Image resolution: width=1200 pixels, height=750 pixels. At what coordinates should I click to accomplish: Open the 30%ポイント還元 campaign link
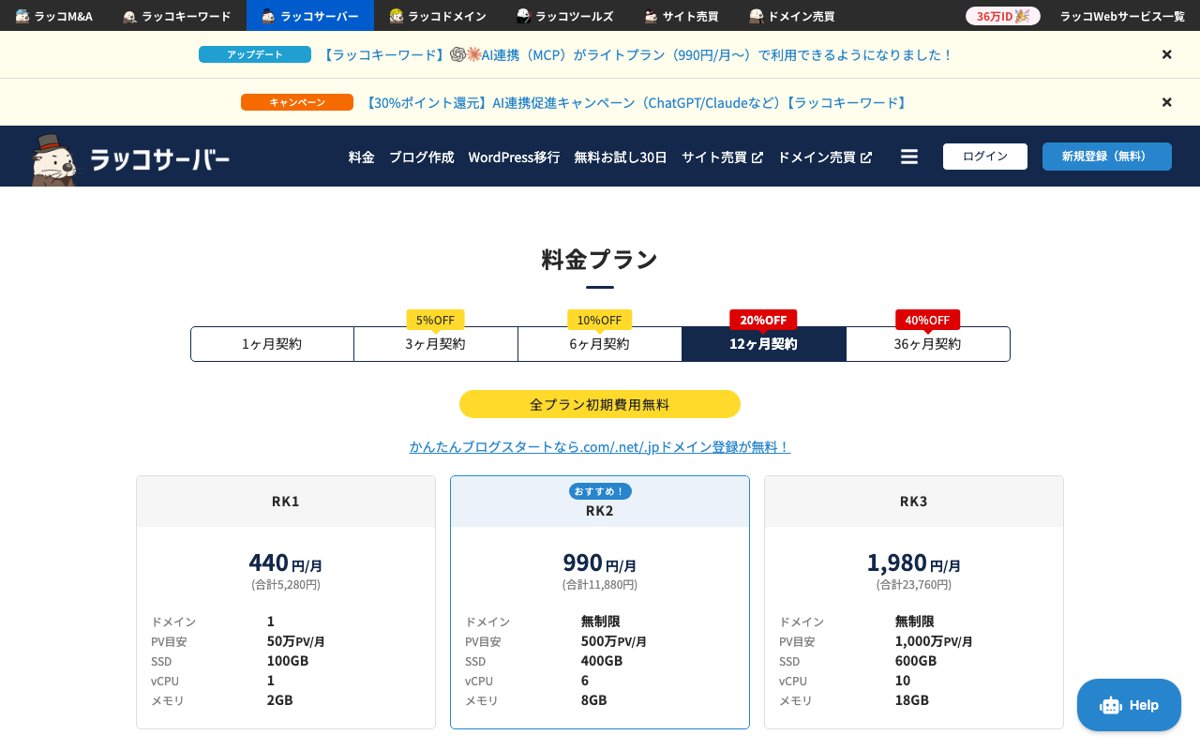(x=635, y=103)
